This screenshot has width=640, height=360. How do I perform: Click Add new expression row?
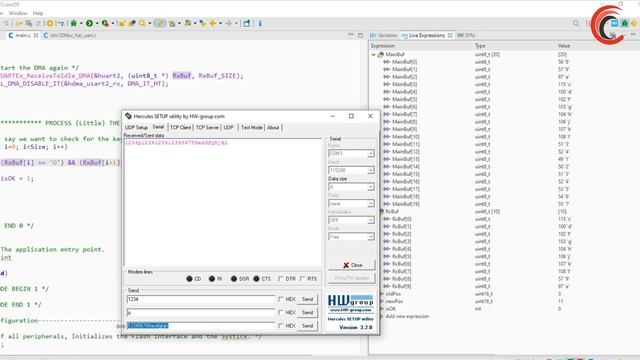point(407,316)
